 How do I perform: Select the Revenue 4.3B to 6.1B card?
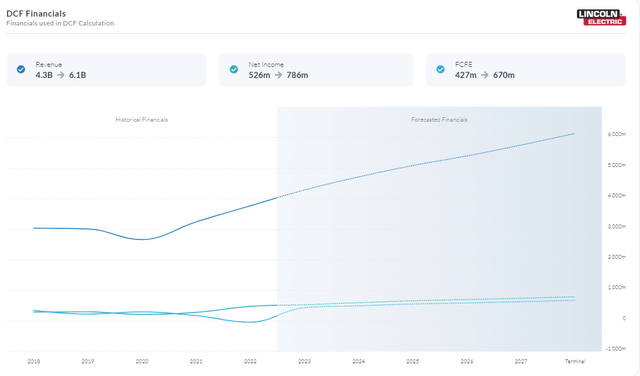107,69
